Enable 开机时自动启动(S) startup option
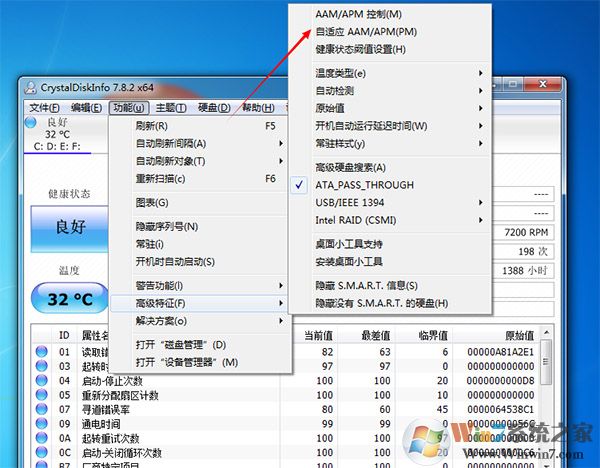Screen dimensions: 600x468 198,262
